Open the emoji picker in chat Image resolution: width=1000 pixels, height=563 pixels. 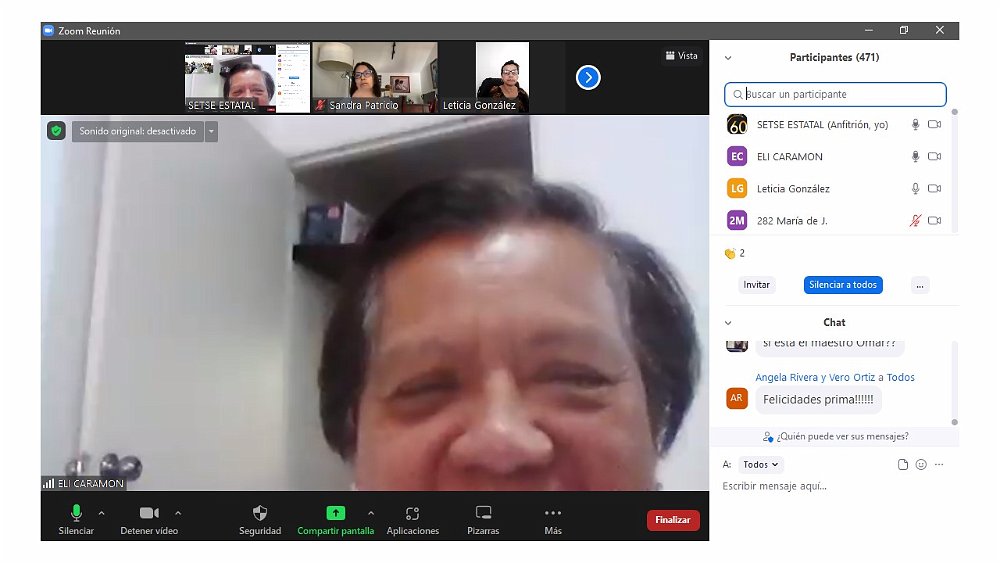[x=921, y=465]
